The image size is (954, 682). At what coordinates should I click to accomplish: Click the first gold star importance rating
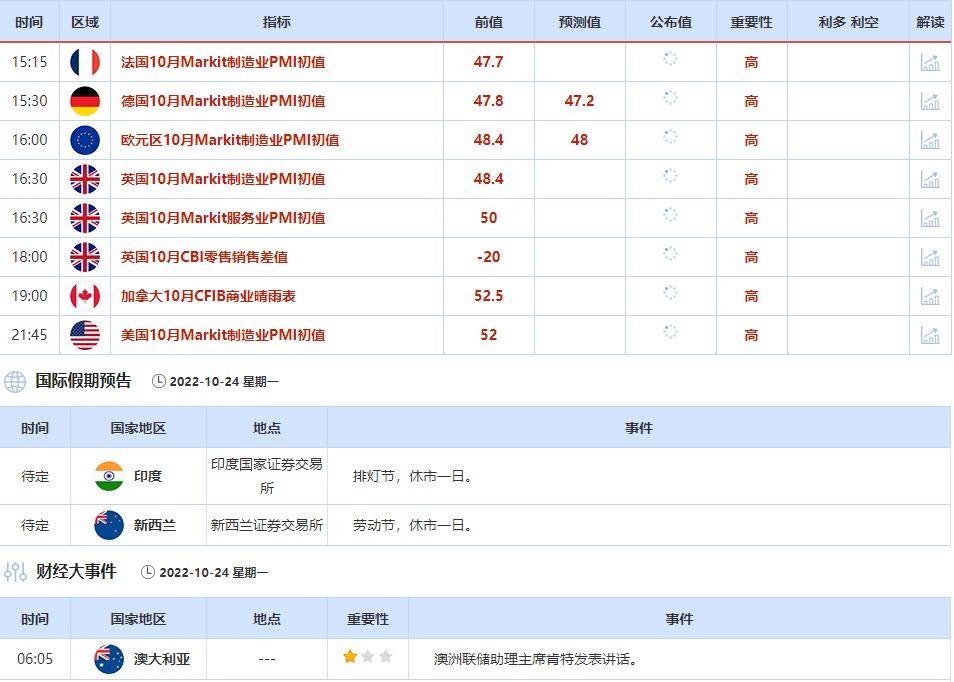click(x=350, y=657)
